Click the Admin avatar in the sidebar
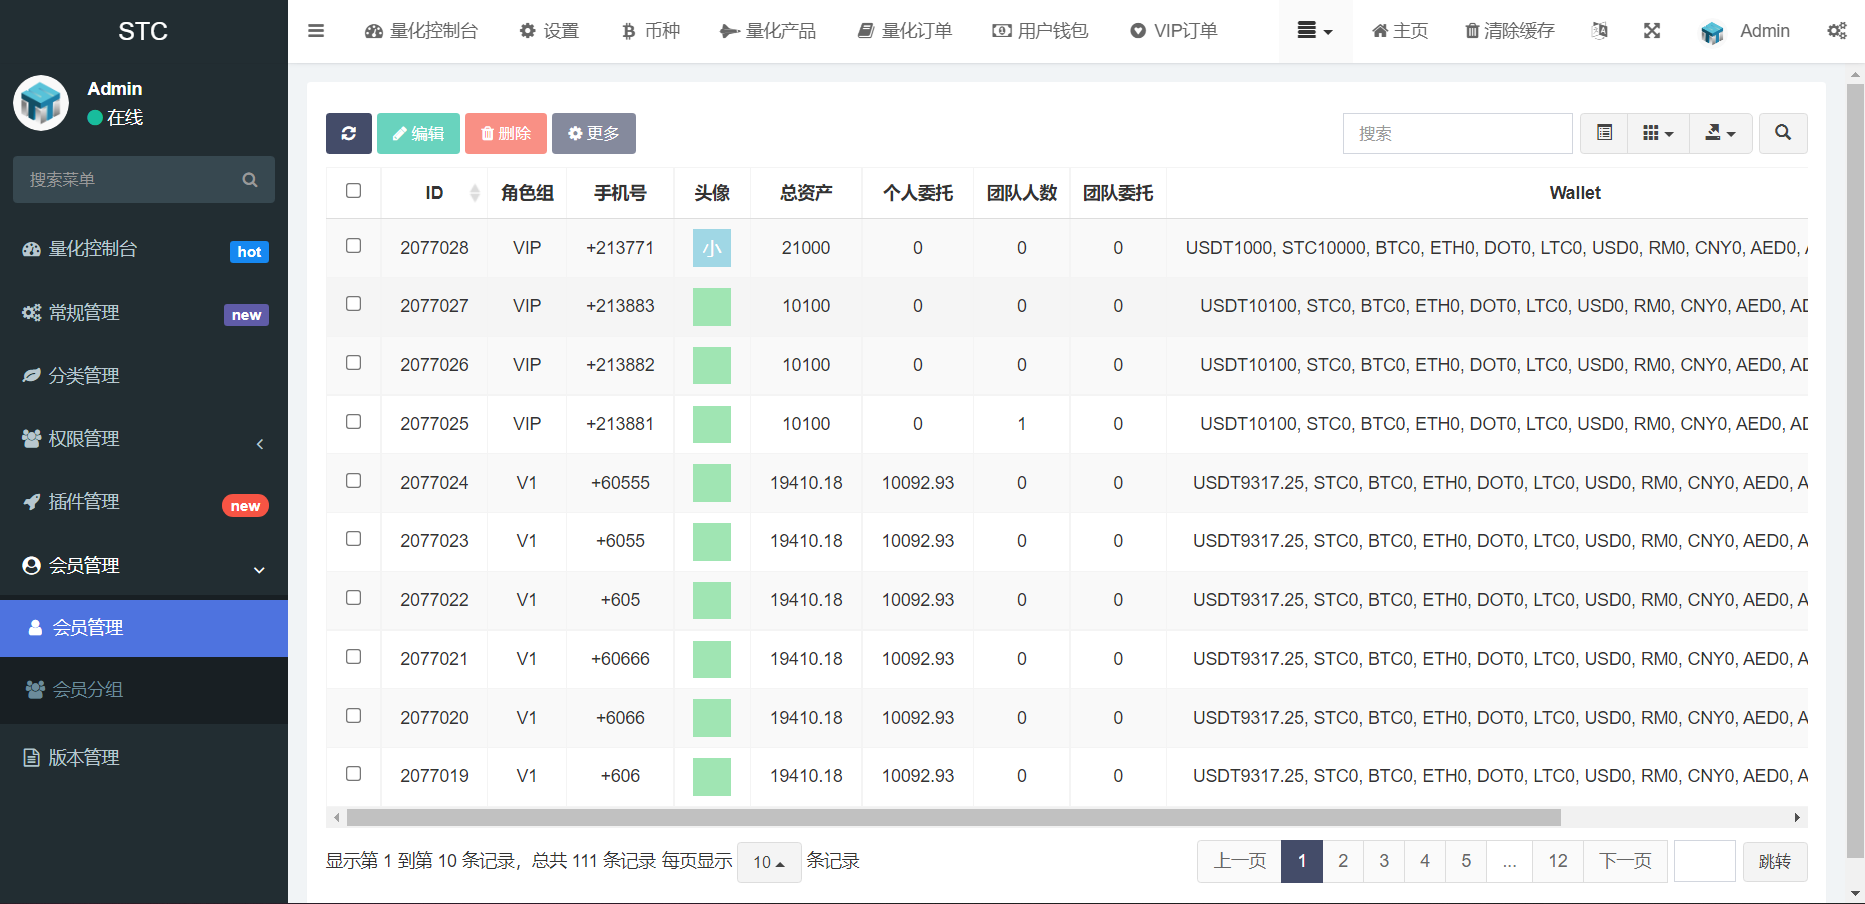The height and width of the screenshot is (904, 1865). 41,103
